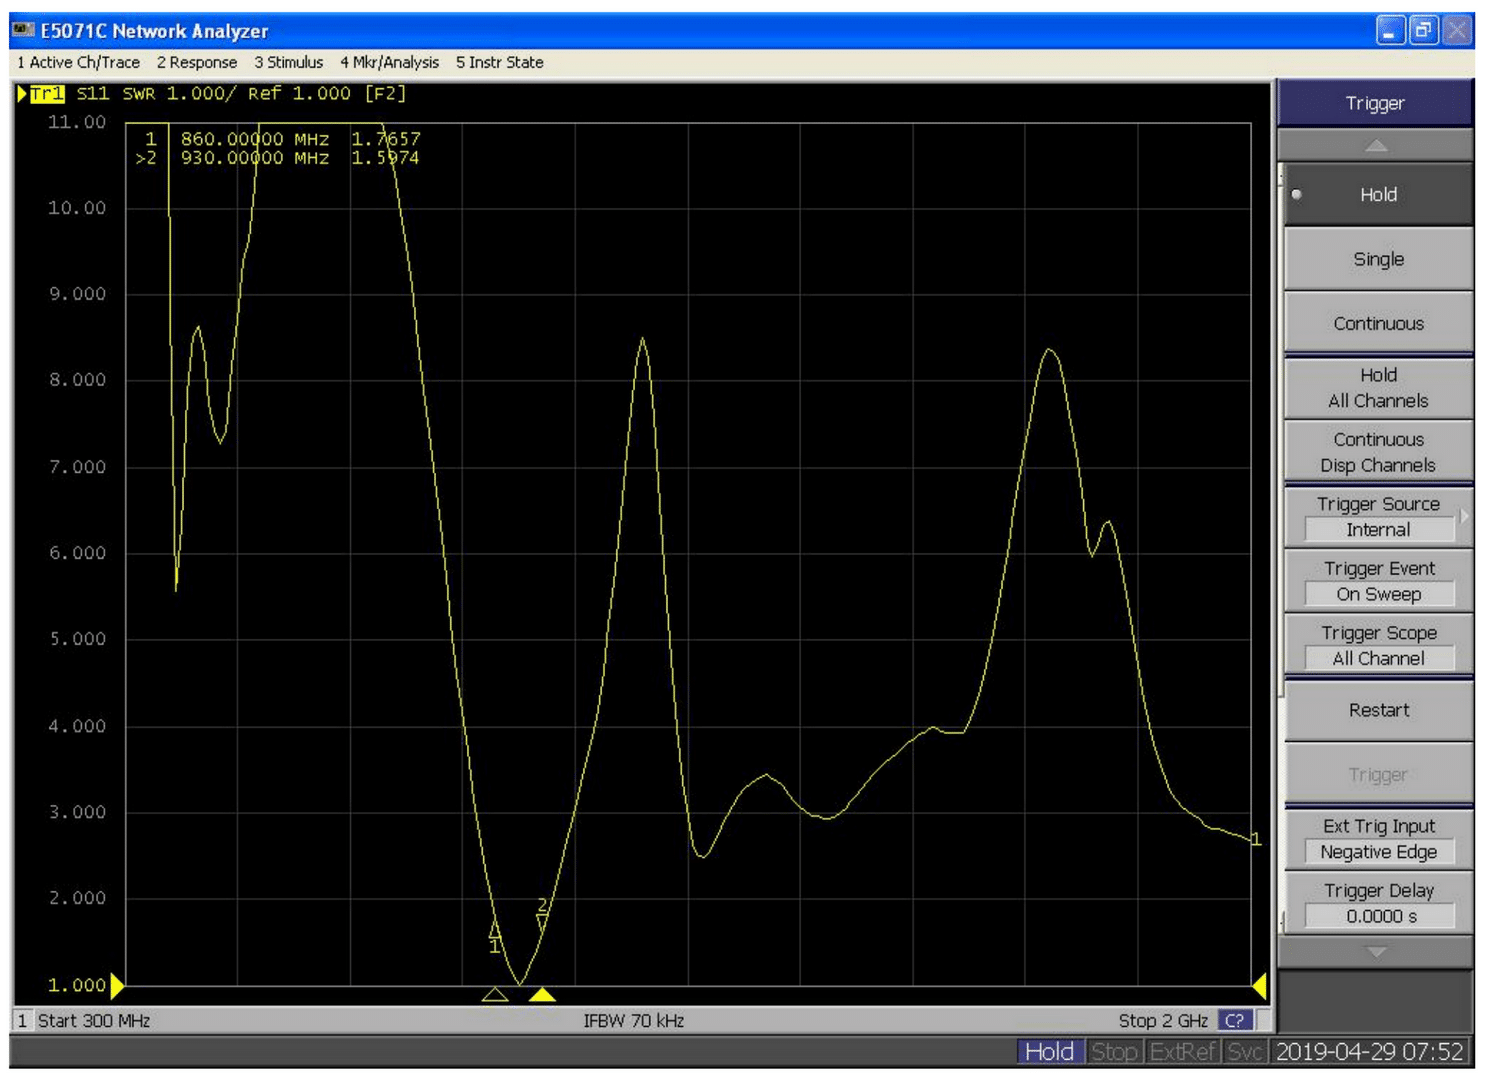Click the right-edge yellow reference marker arrow

click(1260, 986)
